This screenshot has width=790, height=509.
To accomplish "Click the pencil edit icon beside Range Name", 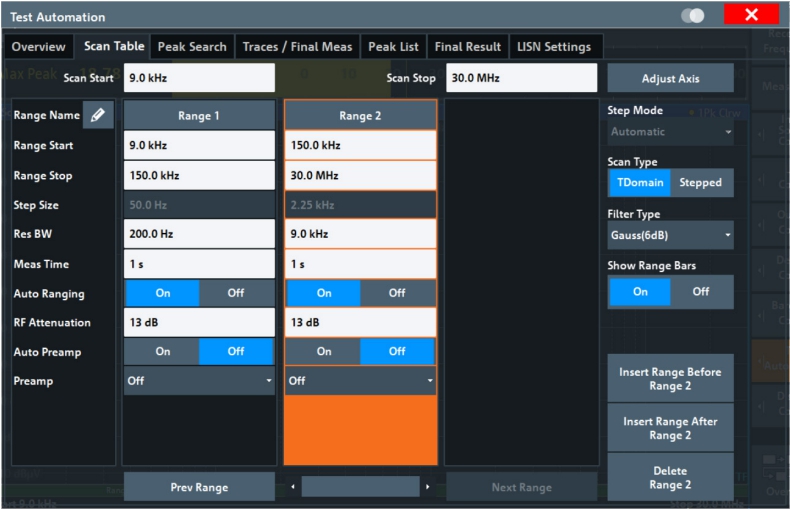I will click(x=97, y=116).
